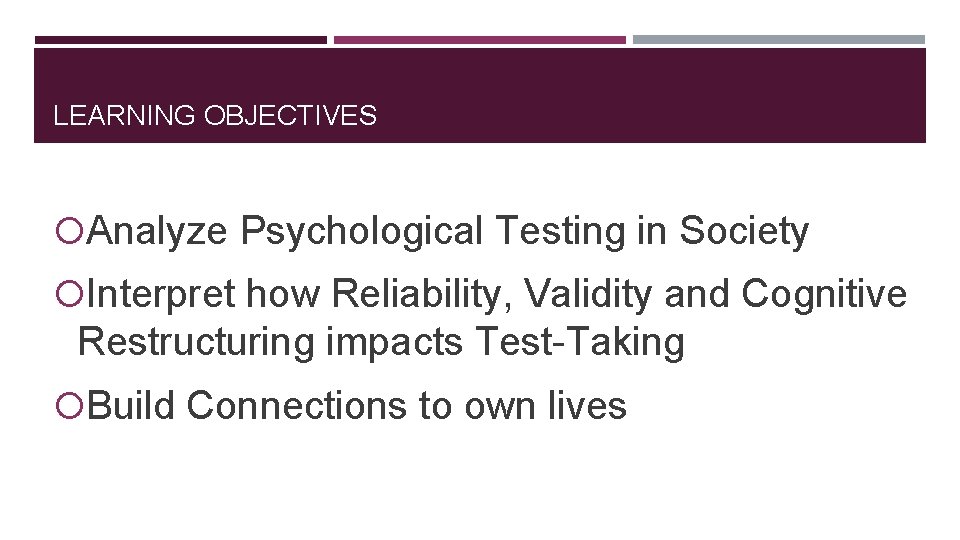Click the word Restructuring

(196, 342)
